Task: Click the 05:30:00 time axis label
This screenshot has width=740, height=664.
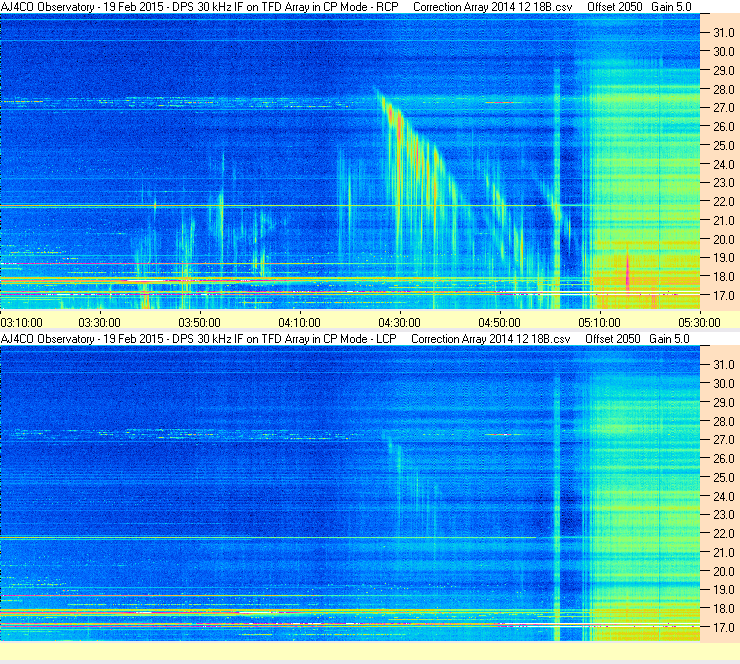Action: coord(699,323)
